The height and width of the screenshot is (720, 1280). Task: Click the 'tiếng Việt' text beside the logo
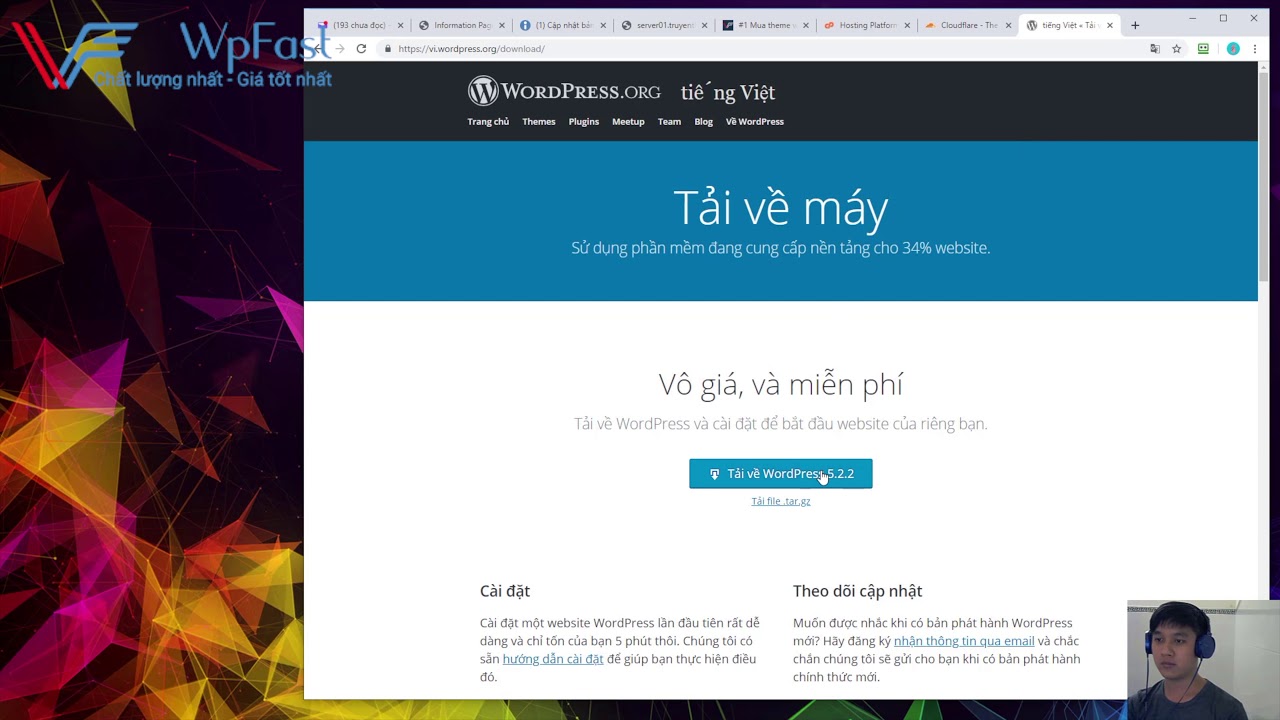(x=728, y=92)
